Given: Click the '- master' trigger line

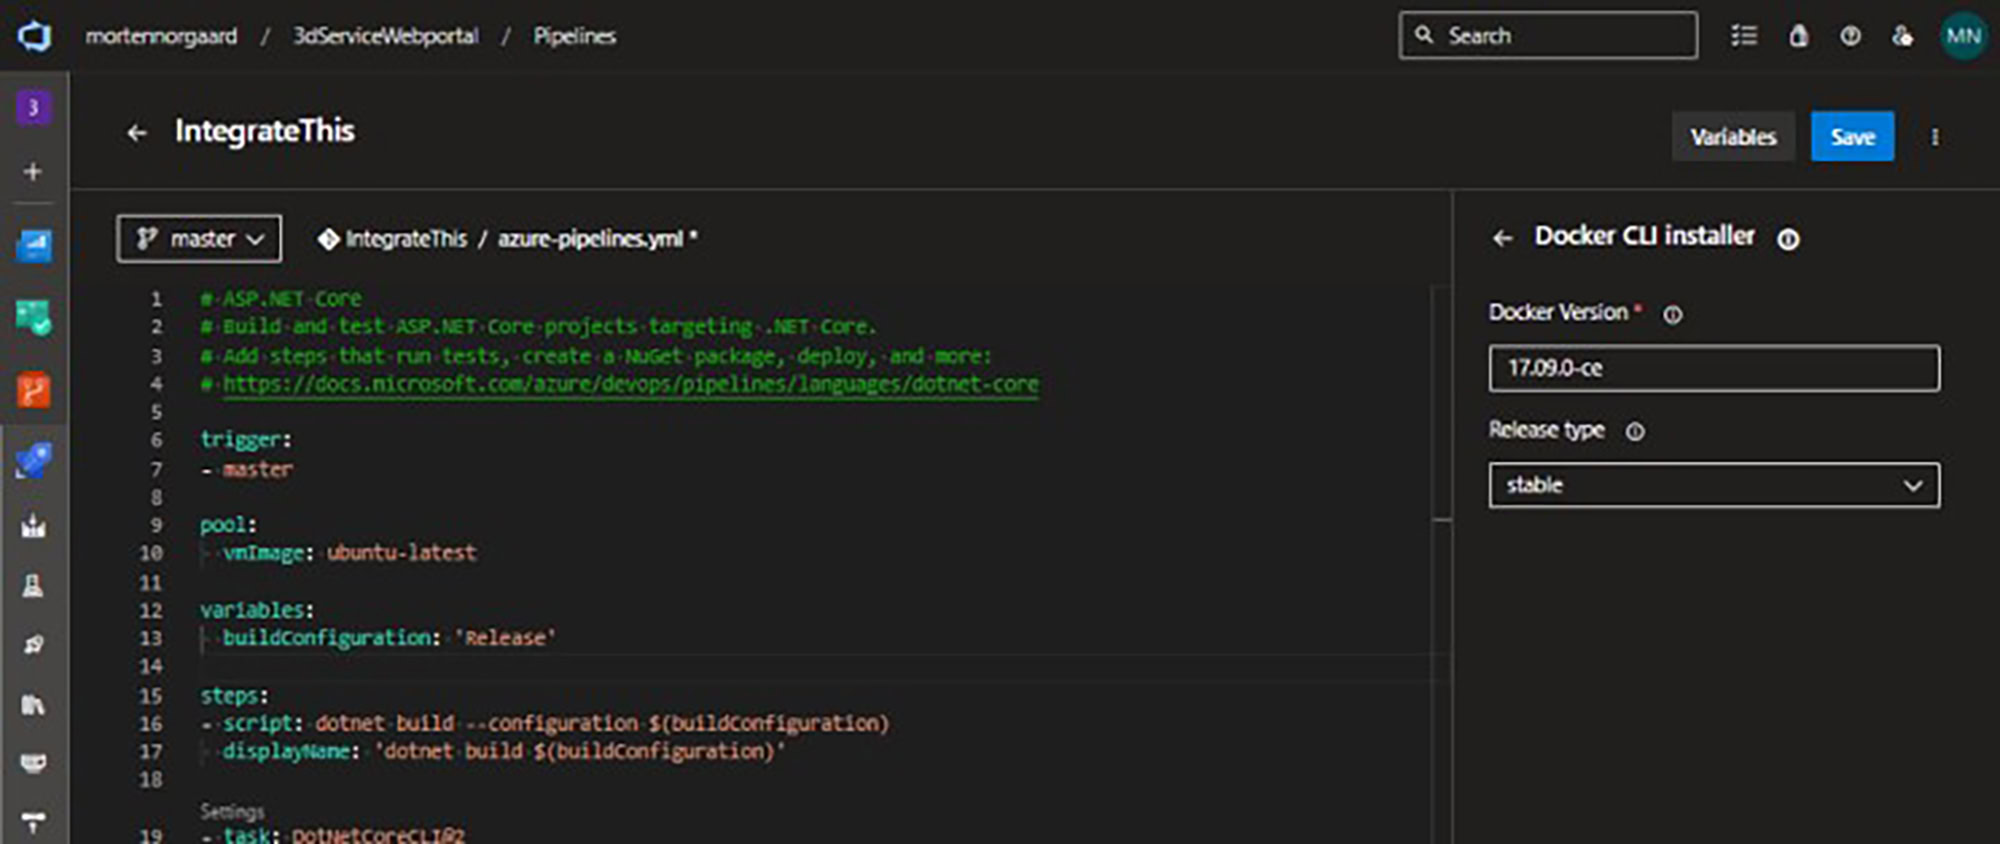Looking at the screenshot, I should tap(247, 469).
